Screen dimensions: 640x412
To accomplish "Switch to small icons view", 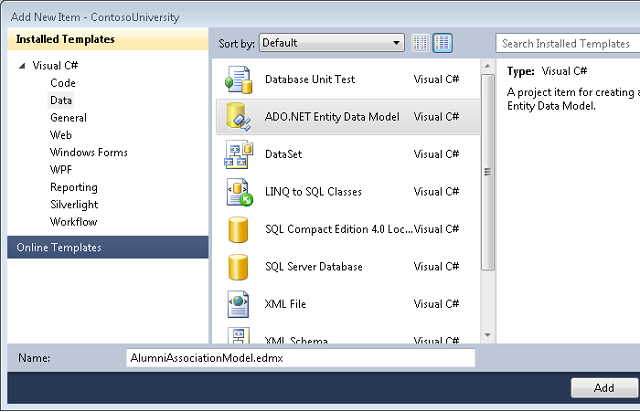I will 420,43.
